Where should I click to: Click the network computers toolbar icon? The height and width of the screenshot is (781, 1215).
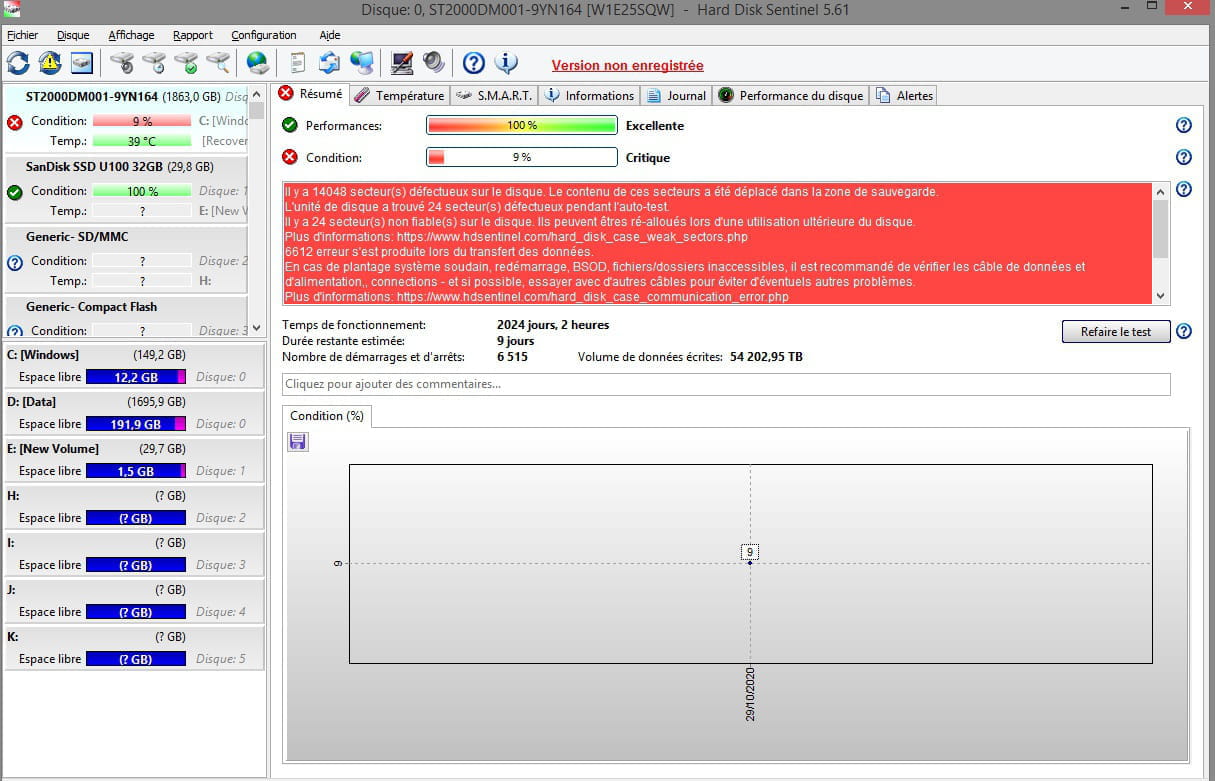pos(361,63)
